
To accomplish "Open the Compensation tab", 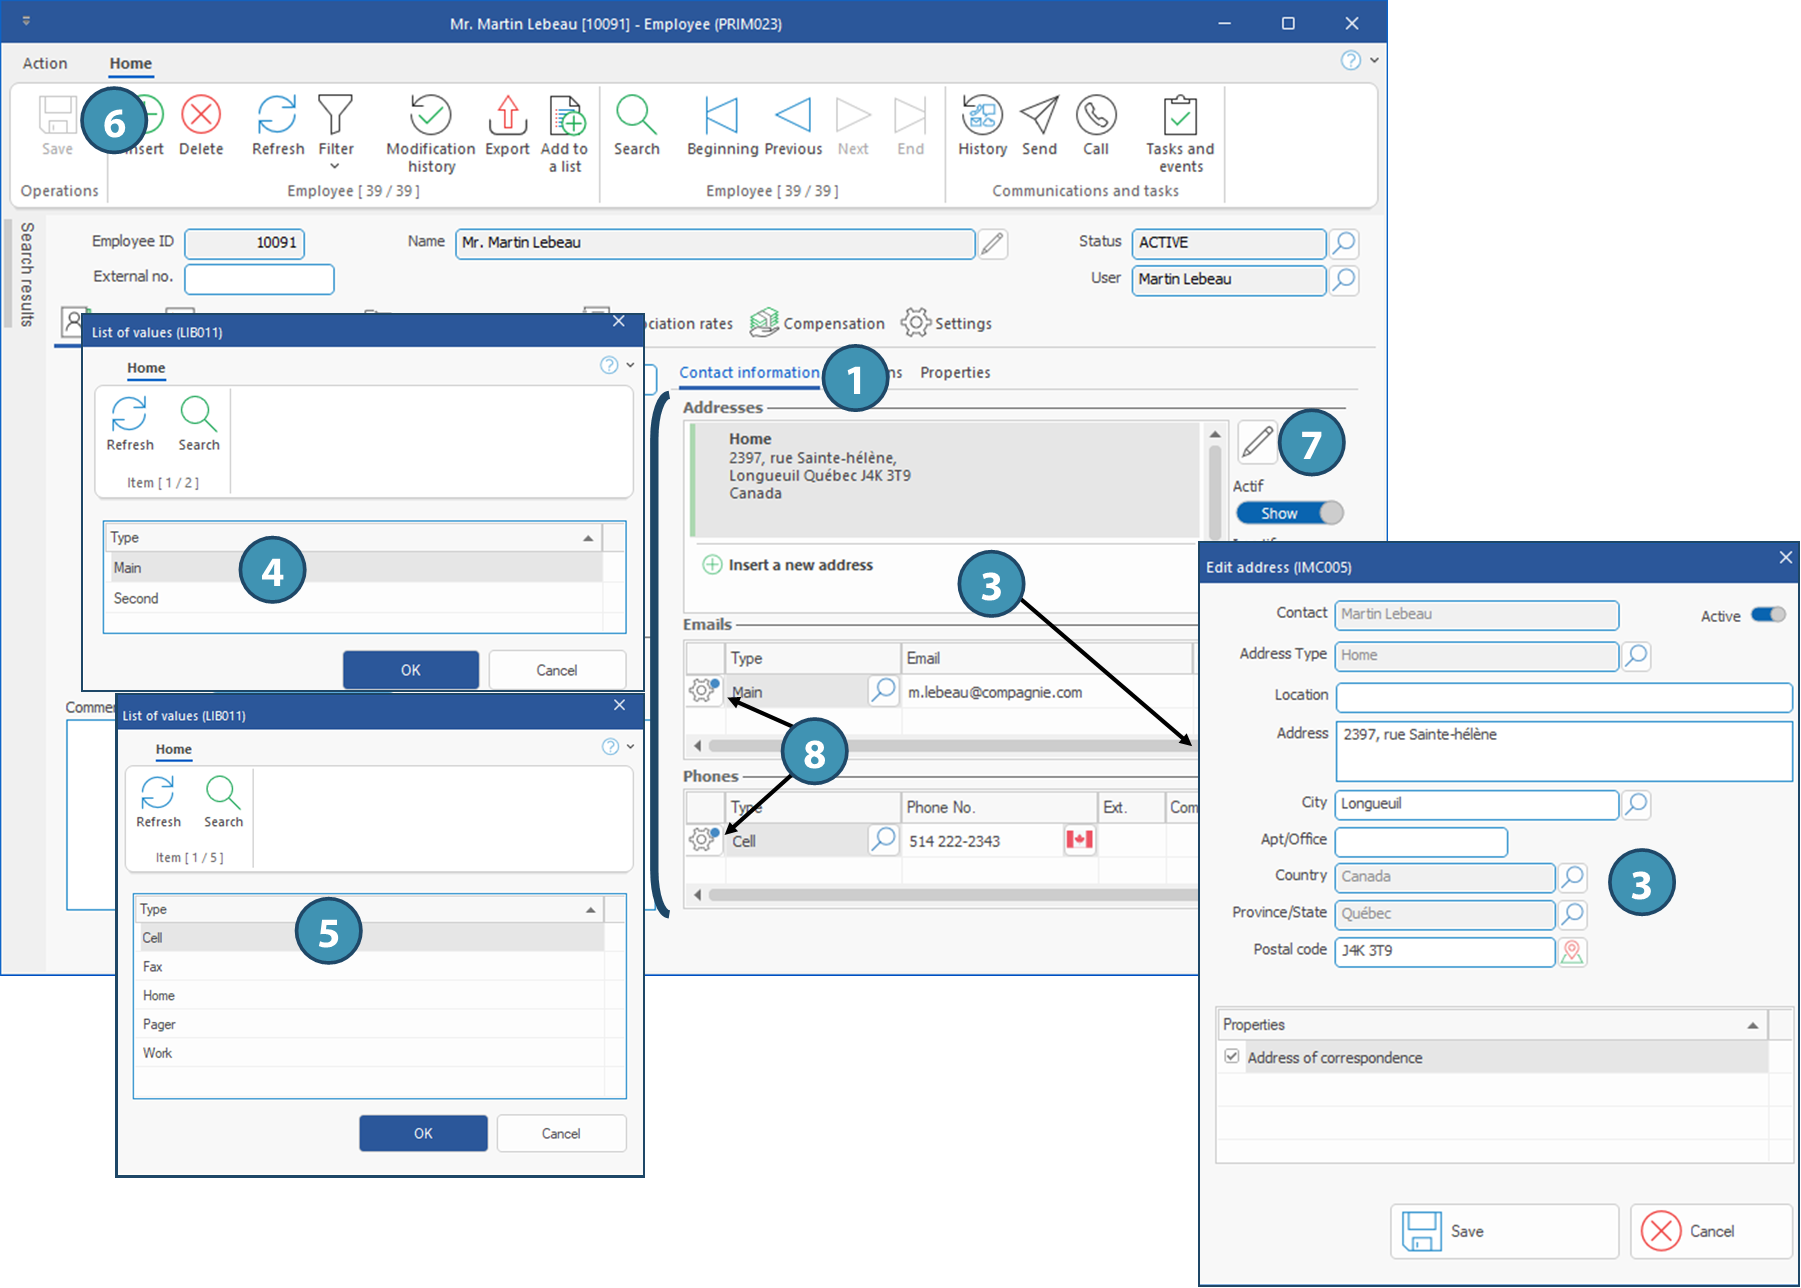I will pos(818,323).
